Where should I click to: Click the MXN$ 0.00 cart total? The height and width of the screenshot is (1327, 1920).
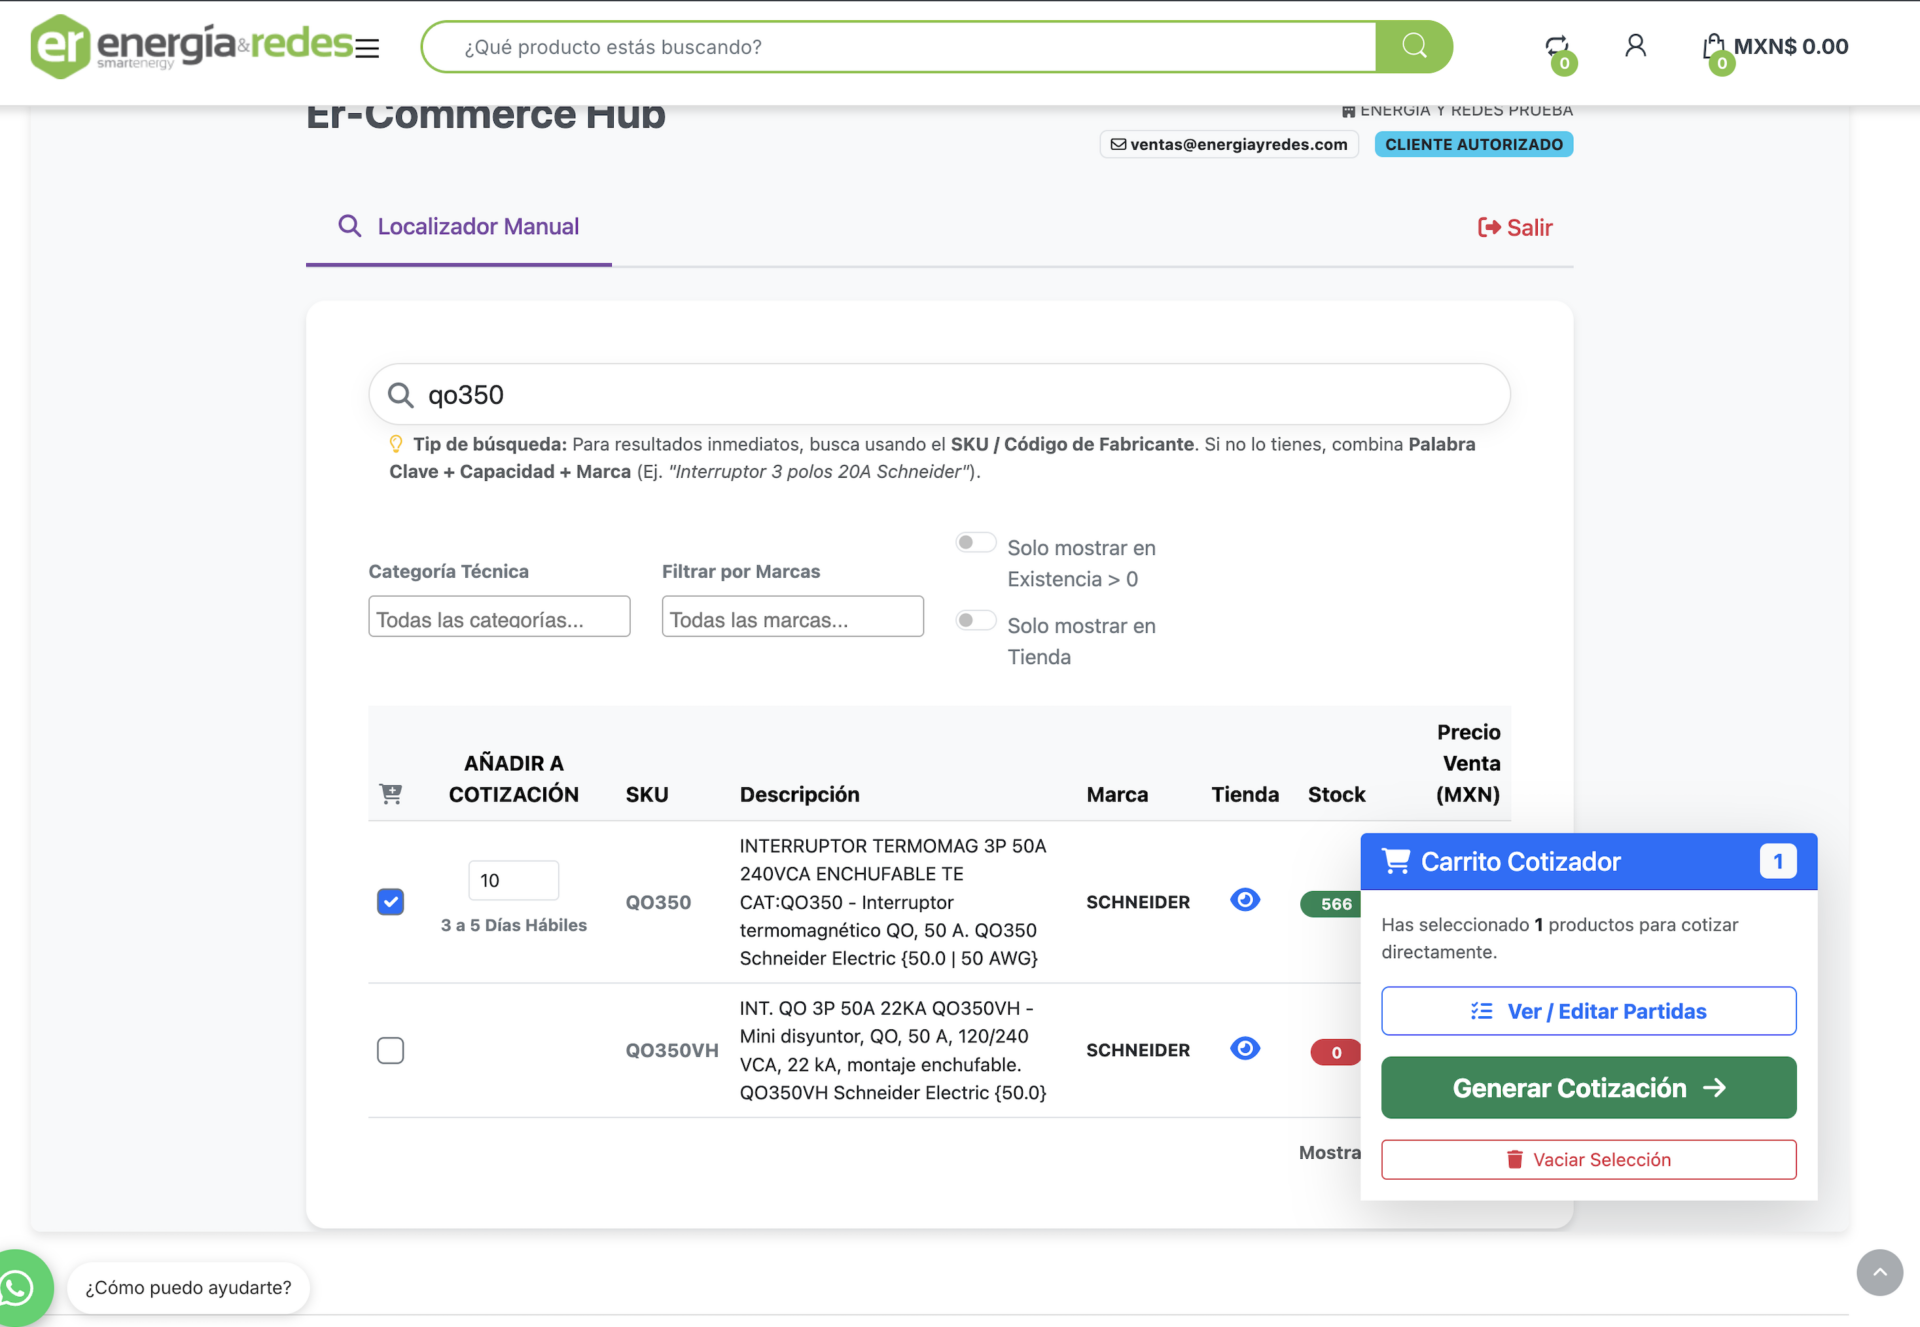(x=1791, y=46)
